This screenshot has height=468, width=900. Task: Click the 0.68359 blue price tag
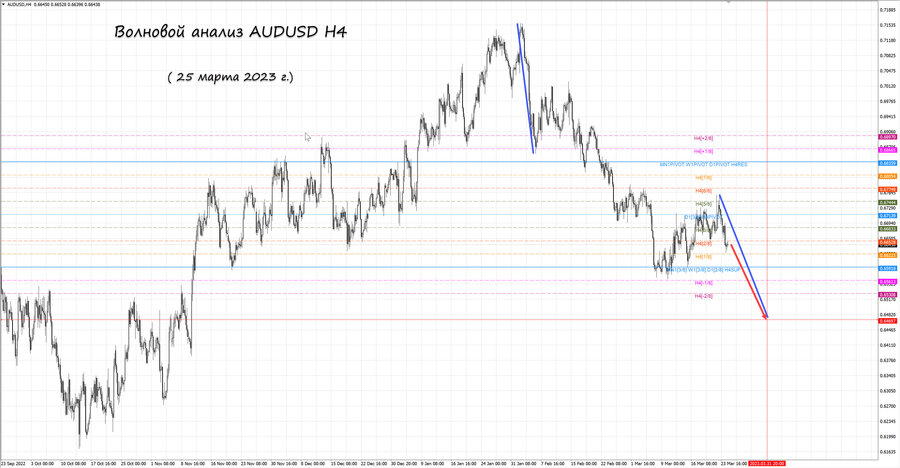point(888,163)
